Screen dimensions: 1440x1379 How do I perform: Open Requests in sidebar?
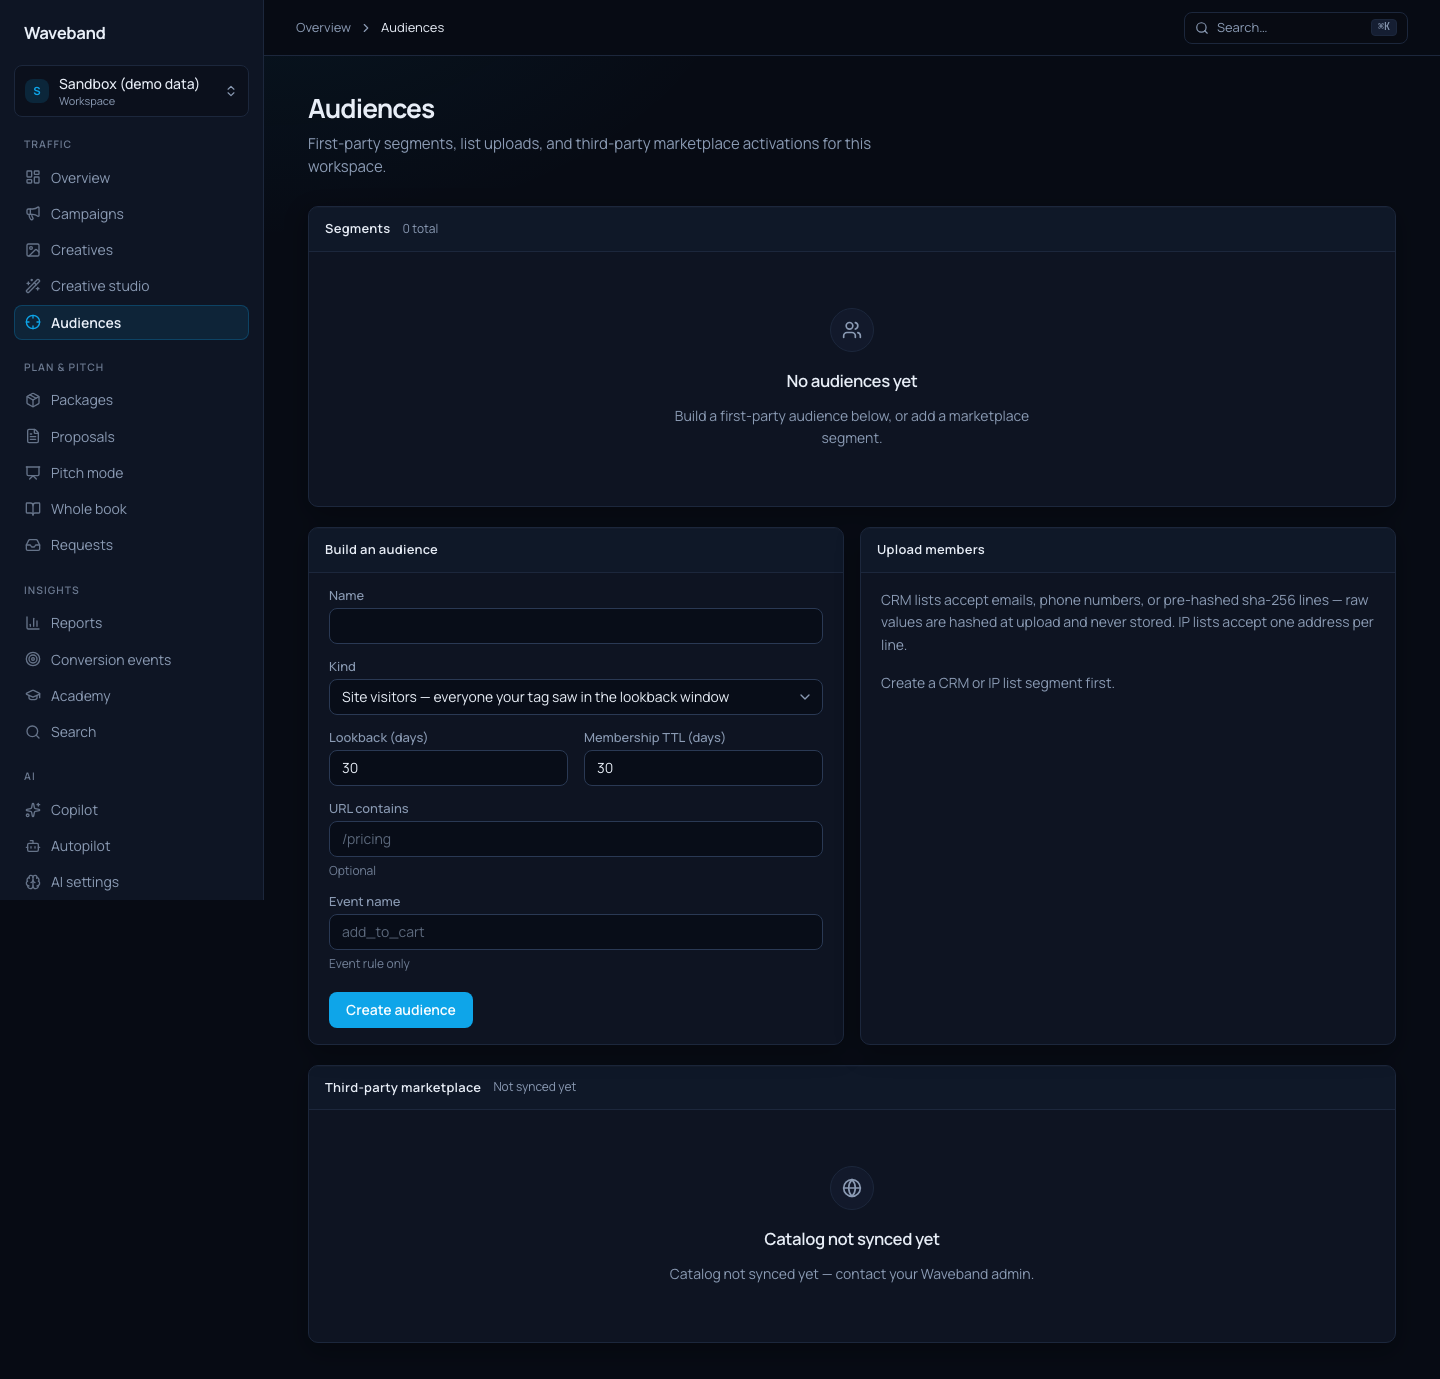pos(131,545)
